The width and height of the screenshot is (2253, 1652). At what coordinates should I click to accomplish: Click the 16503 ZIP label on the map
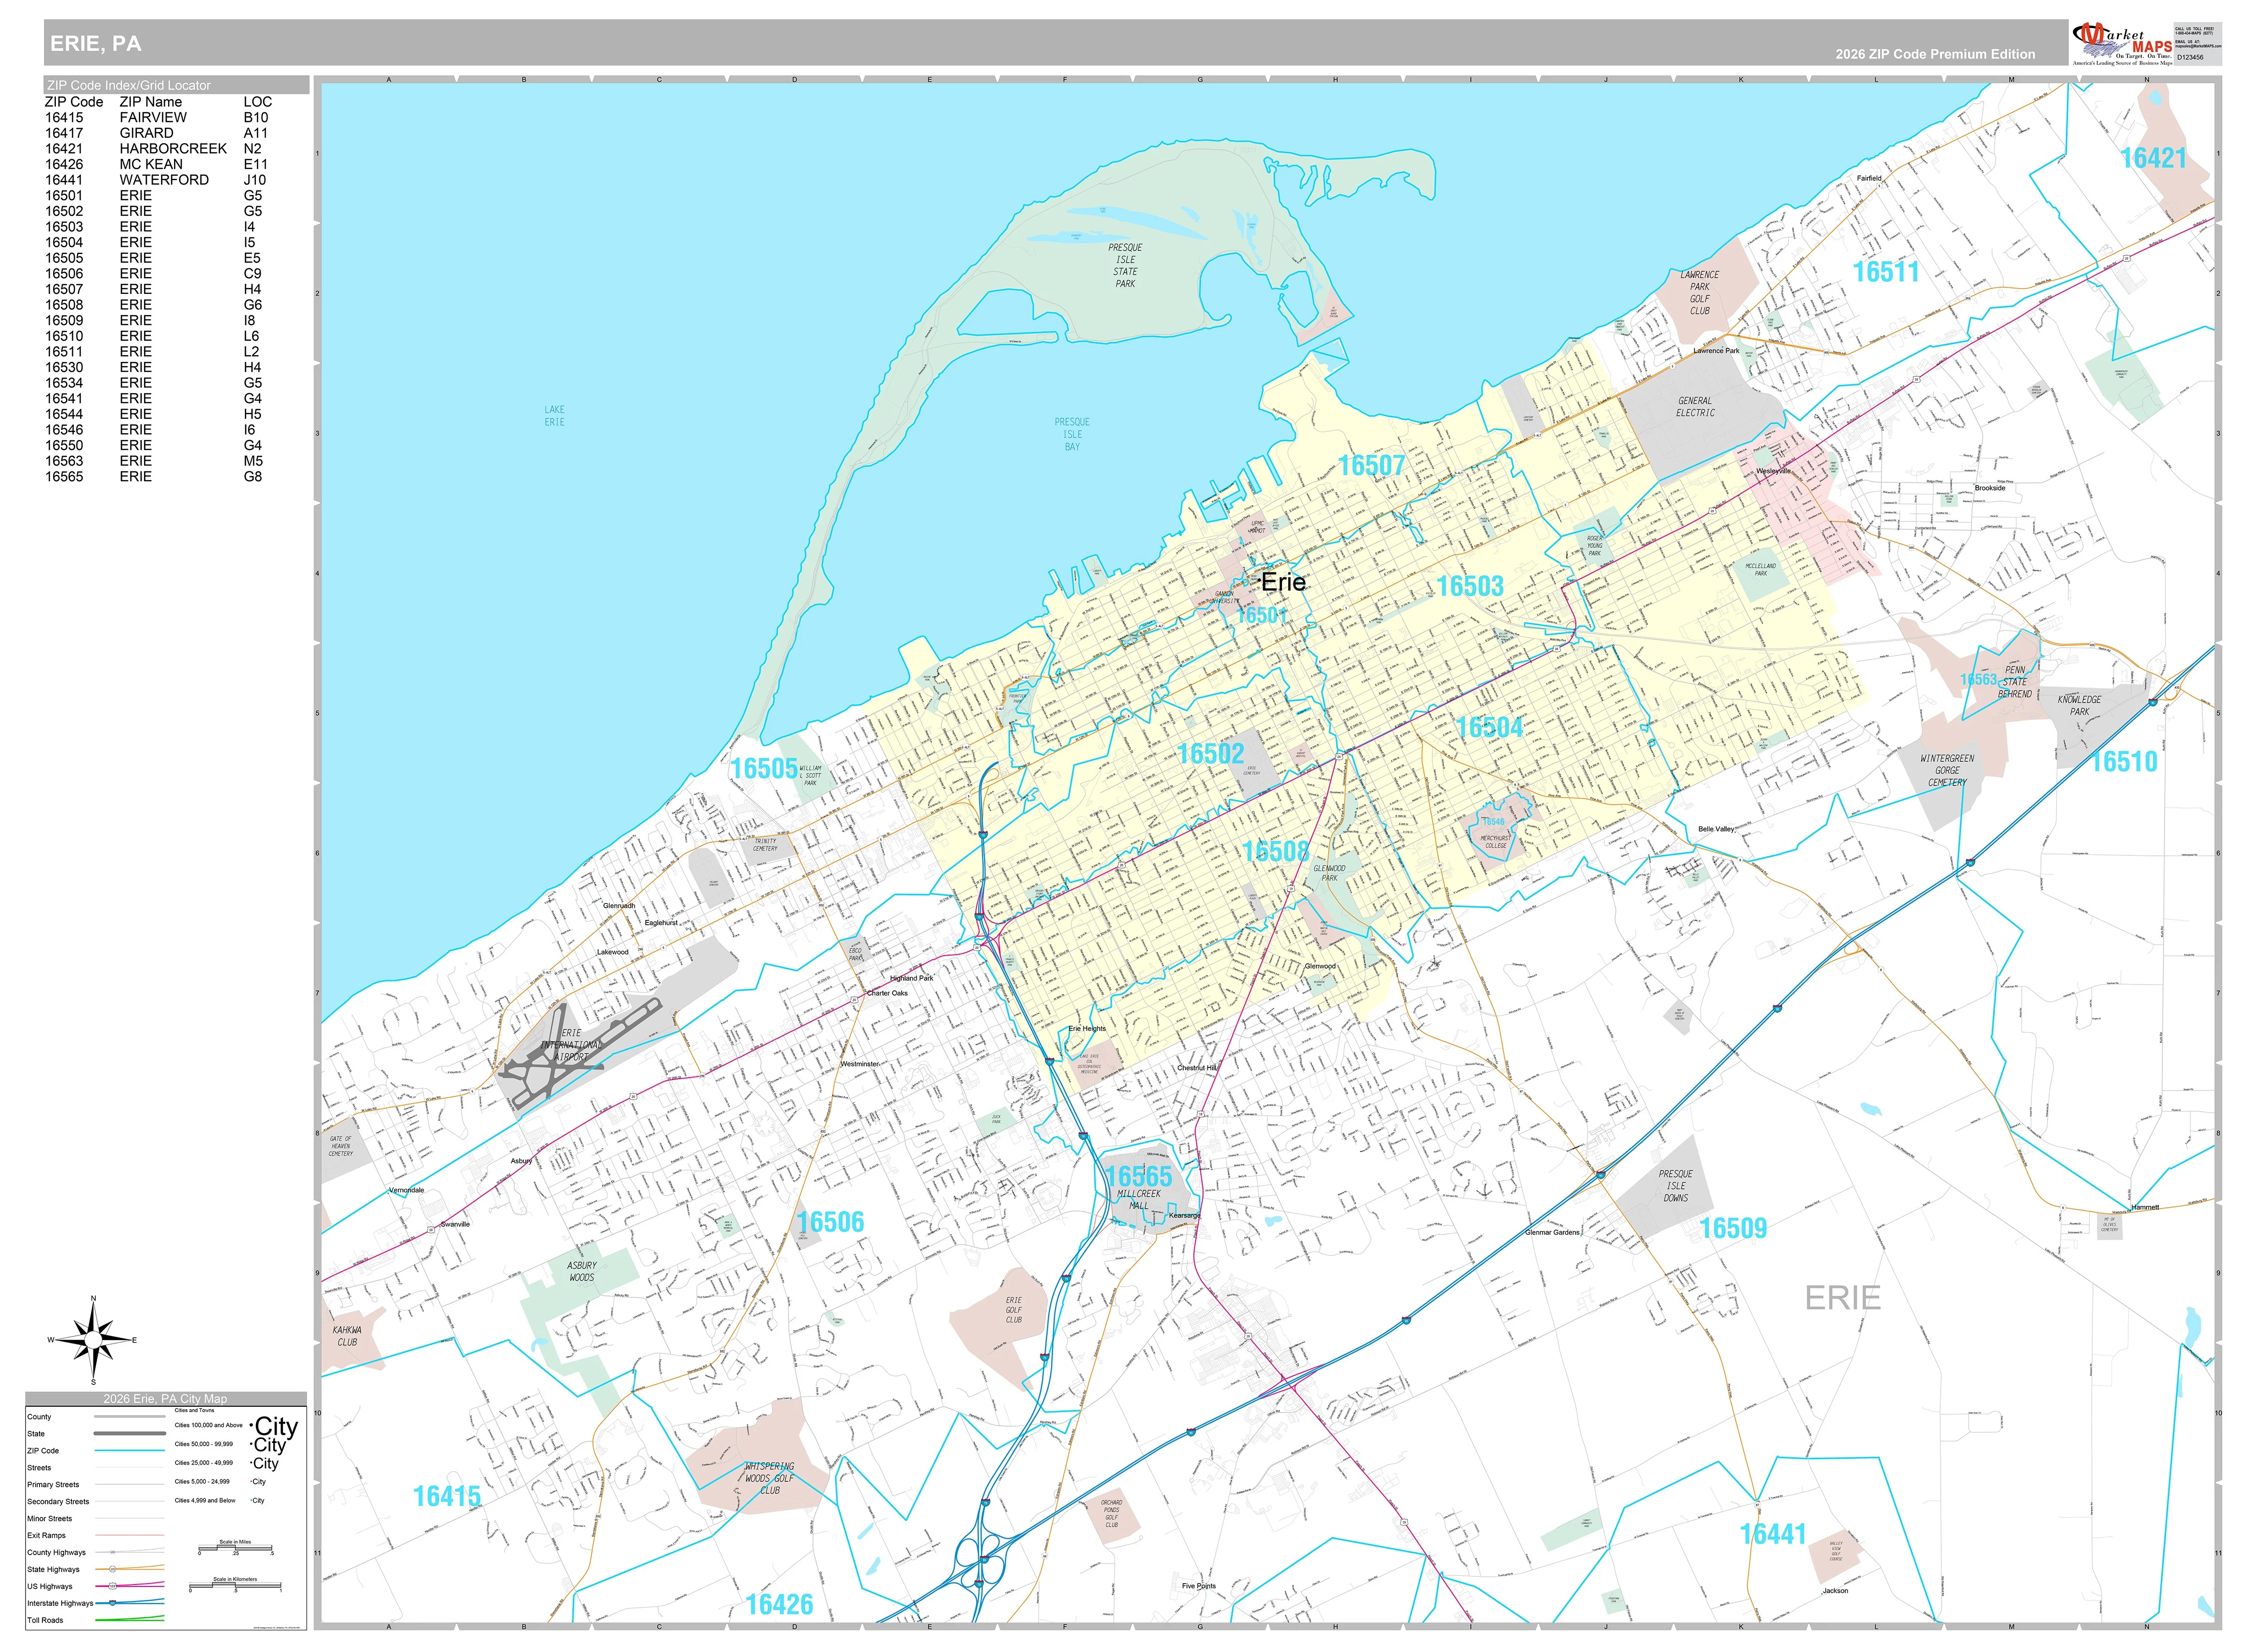pos(1470,587)
